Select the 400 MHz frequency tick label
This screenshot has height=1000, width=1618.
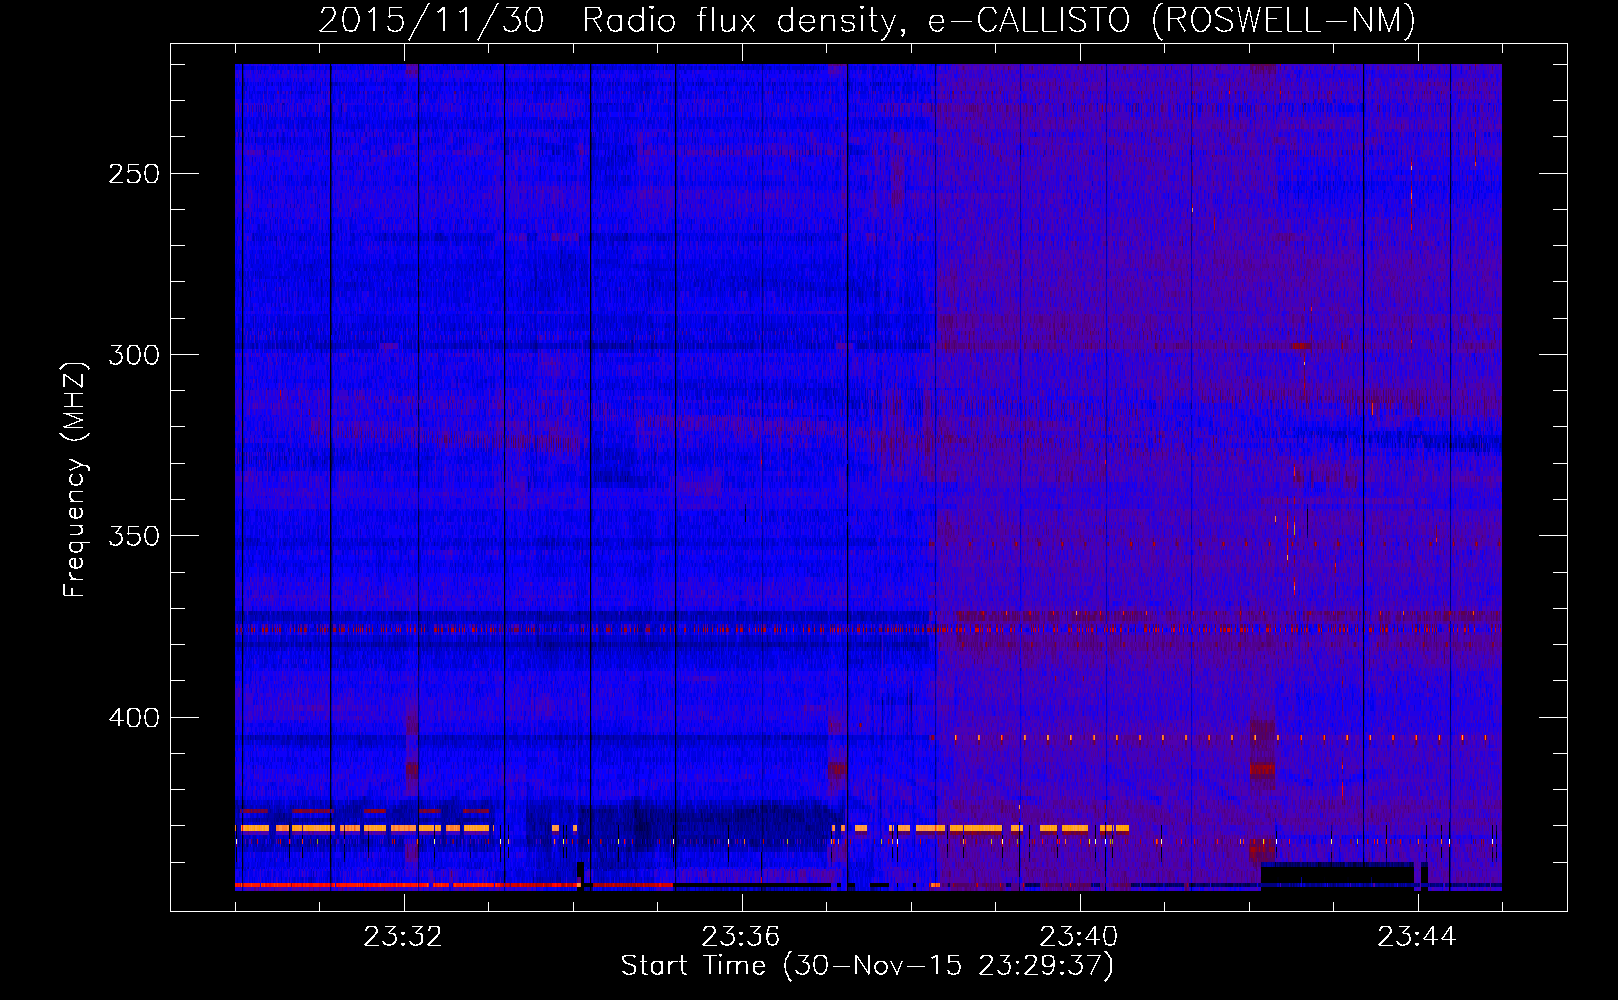tap(133, 718)
